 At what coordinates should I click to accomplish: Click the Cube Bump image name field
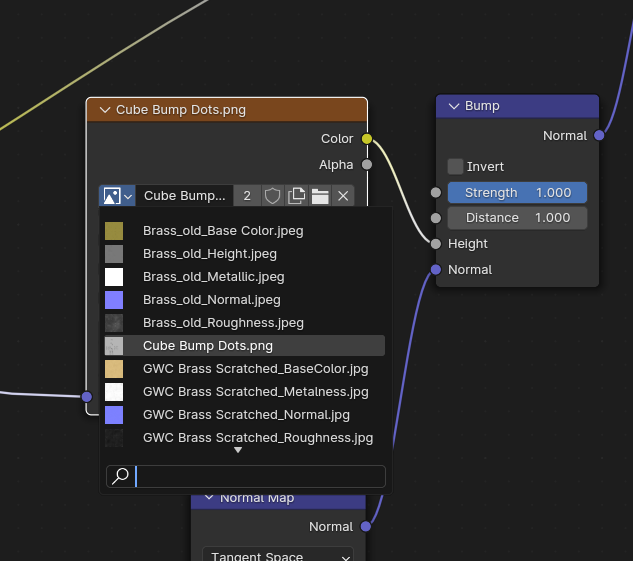tap(184, 196)
